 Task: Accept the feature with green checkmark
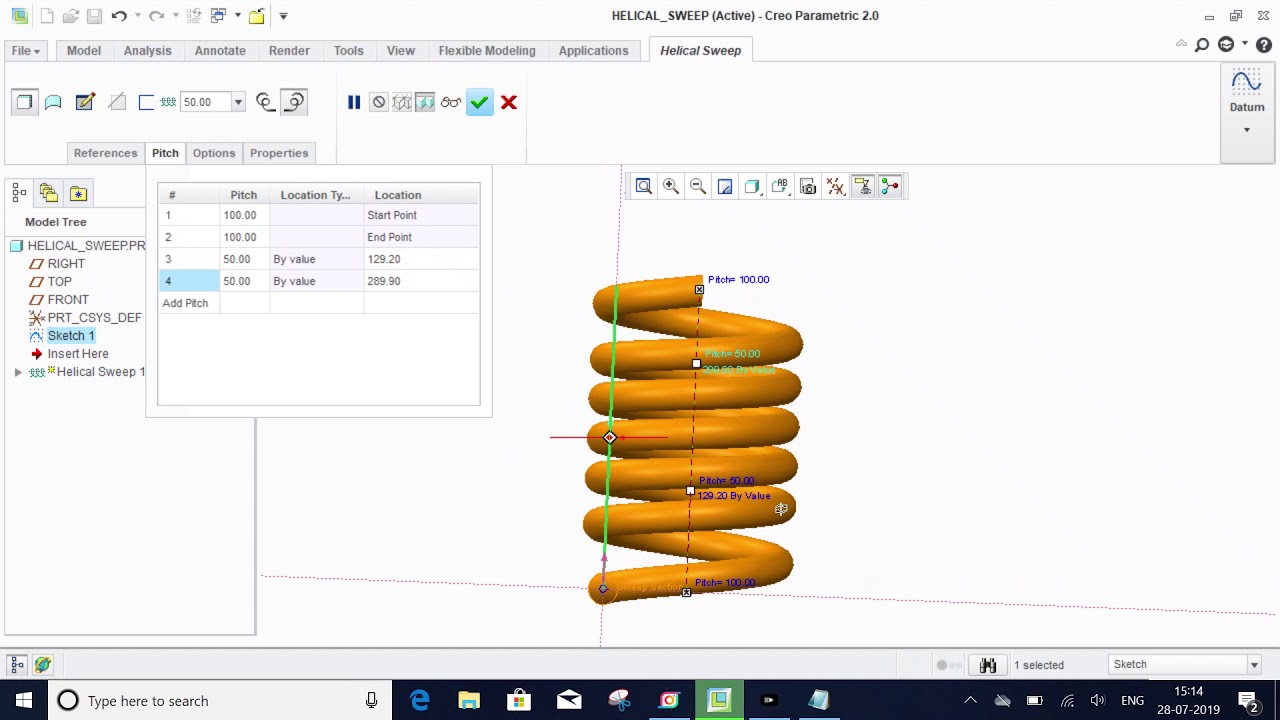pyautogui.click(x=480, y=102)
